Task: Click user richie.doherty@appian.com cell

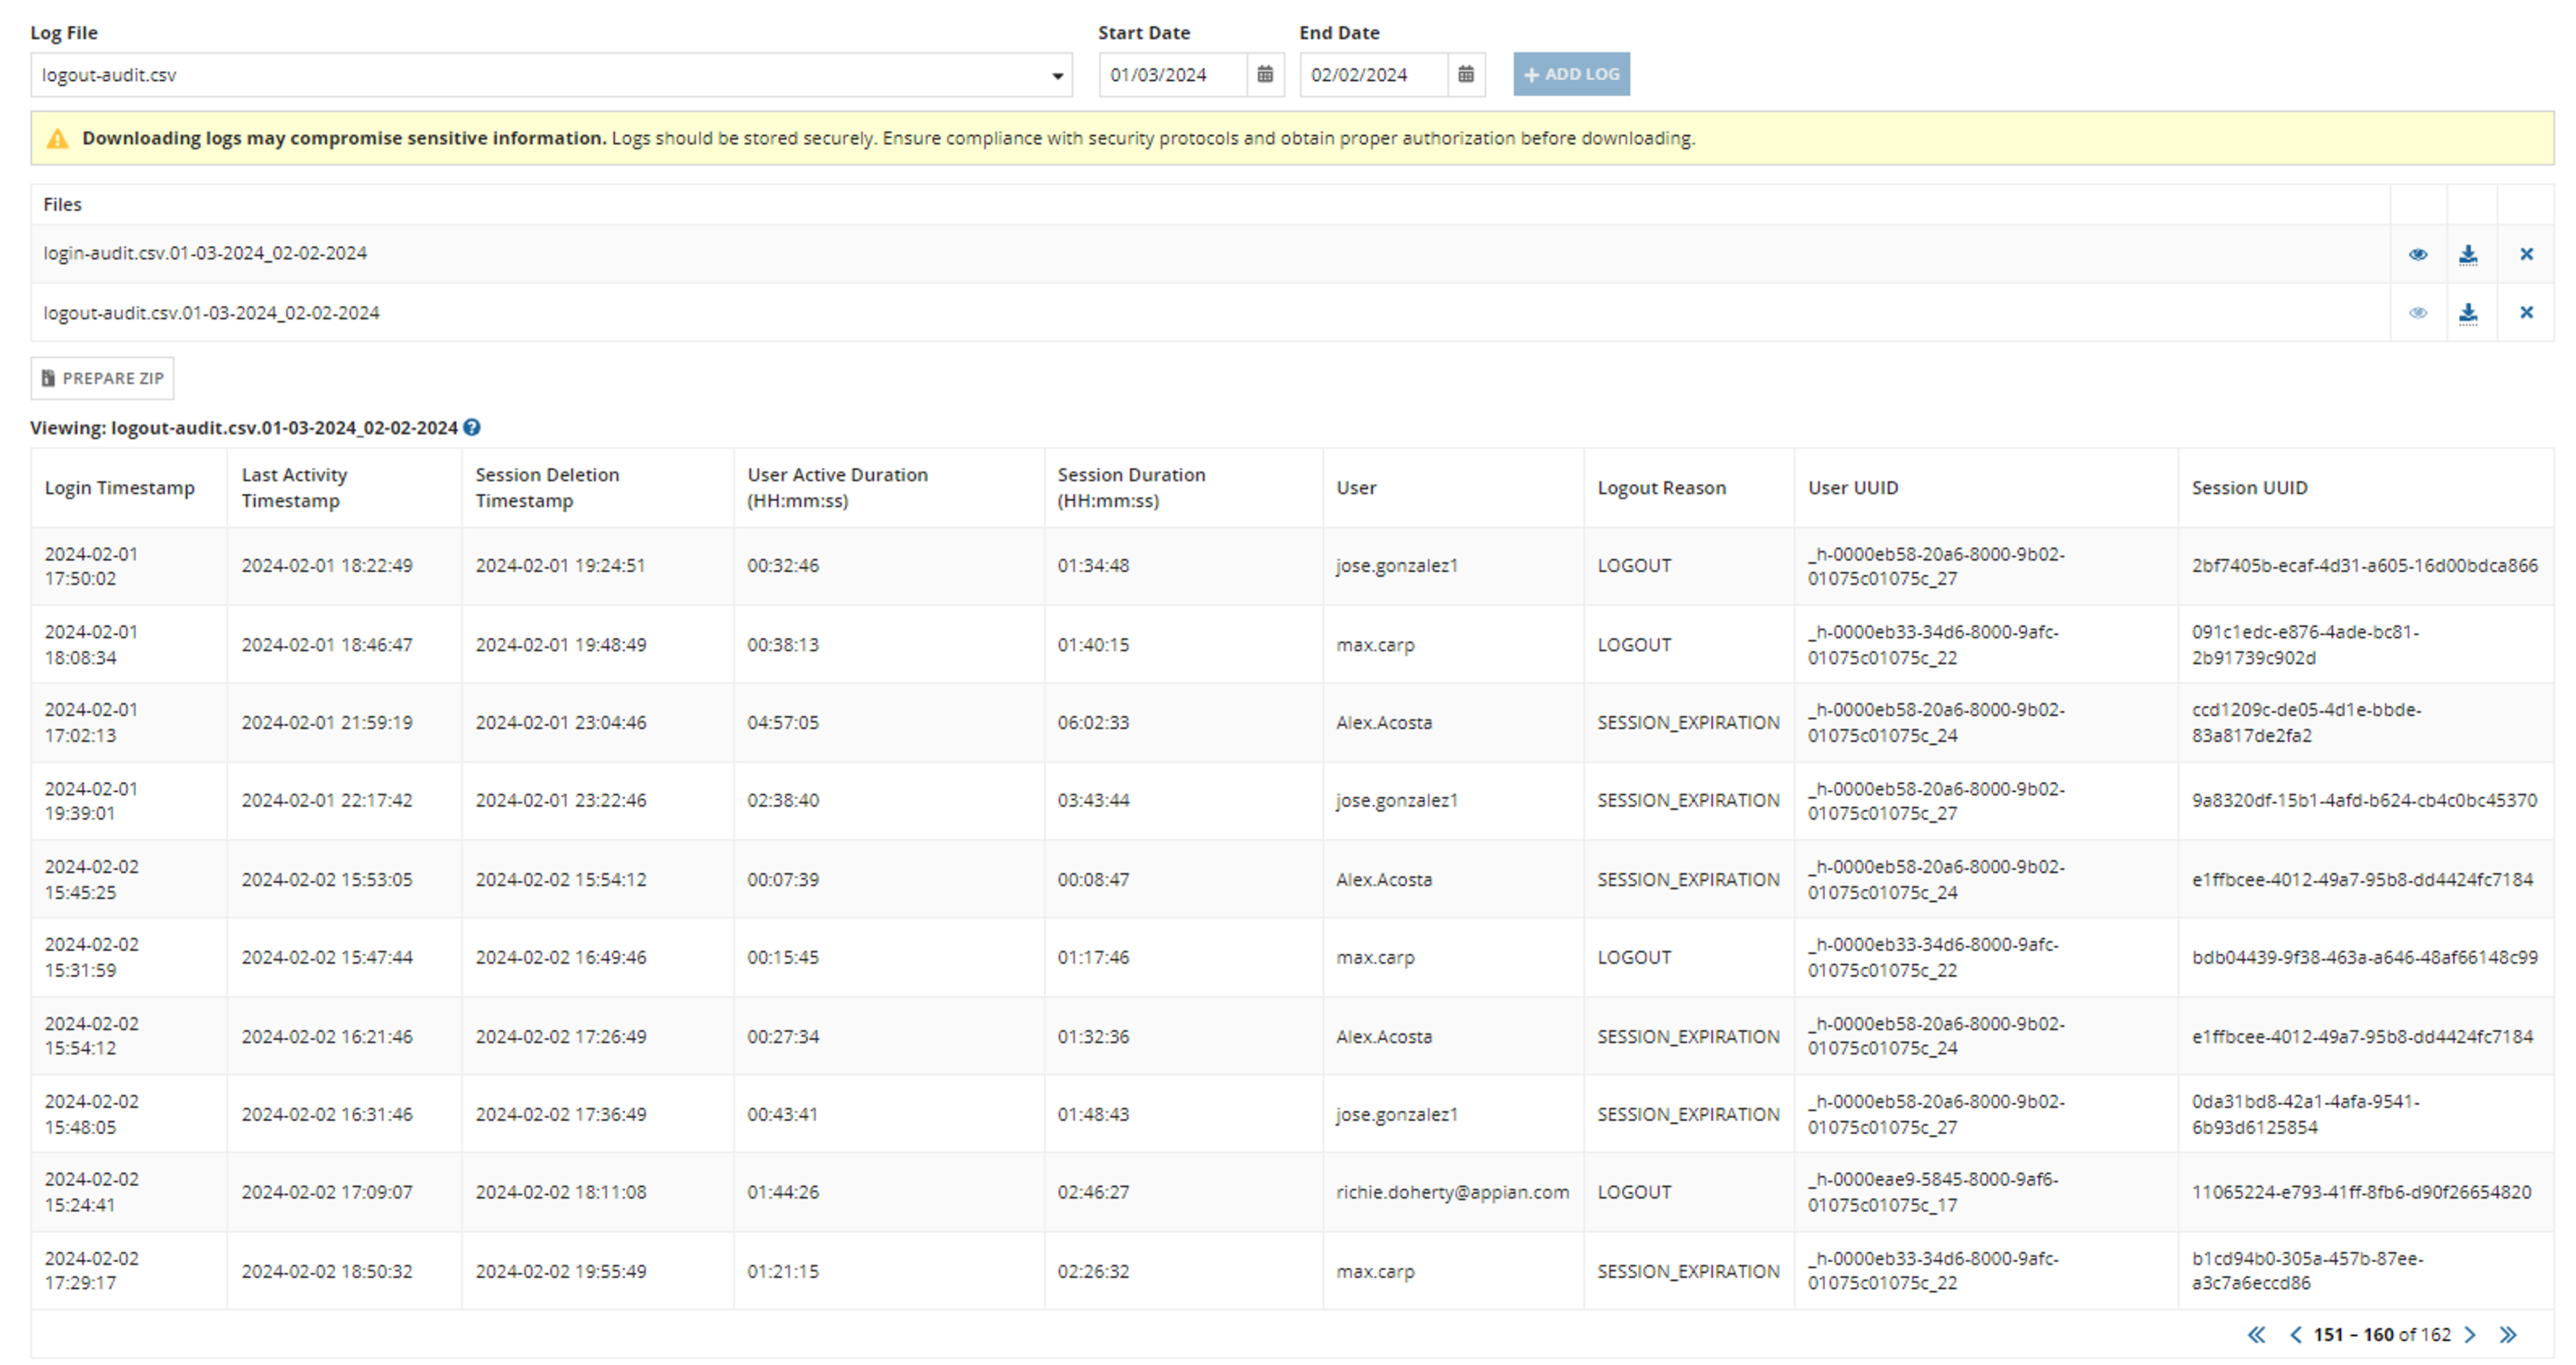Action: 1452,1192
